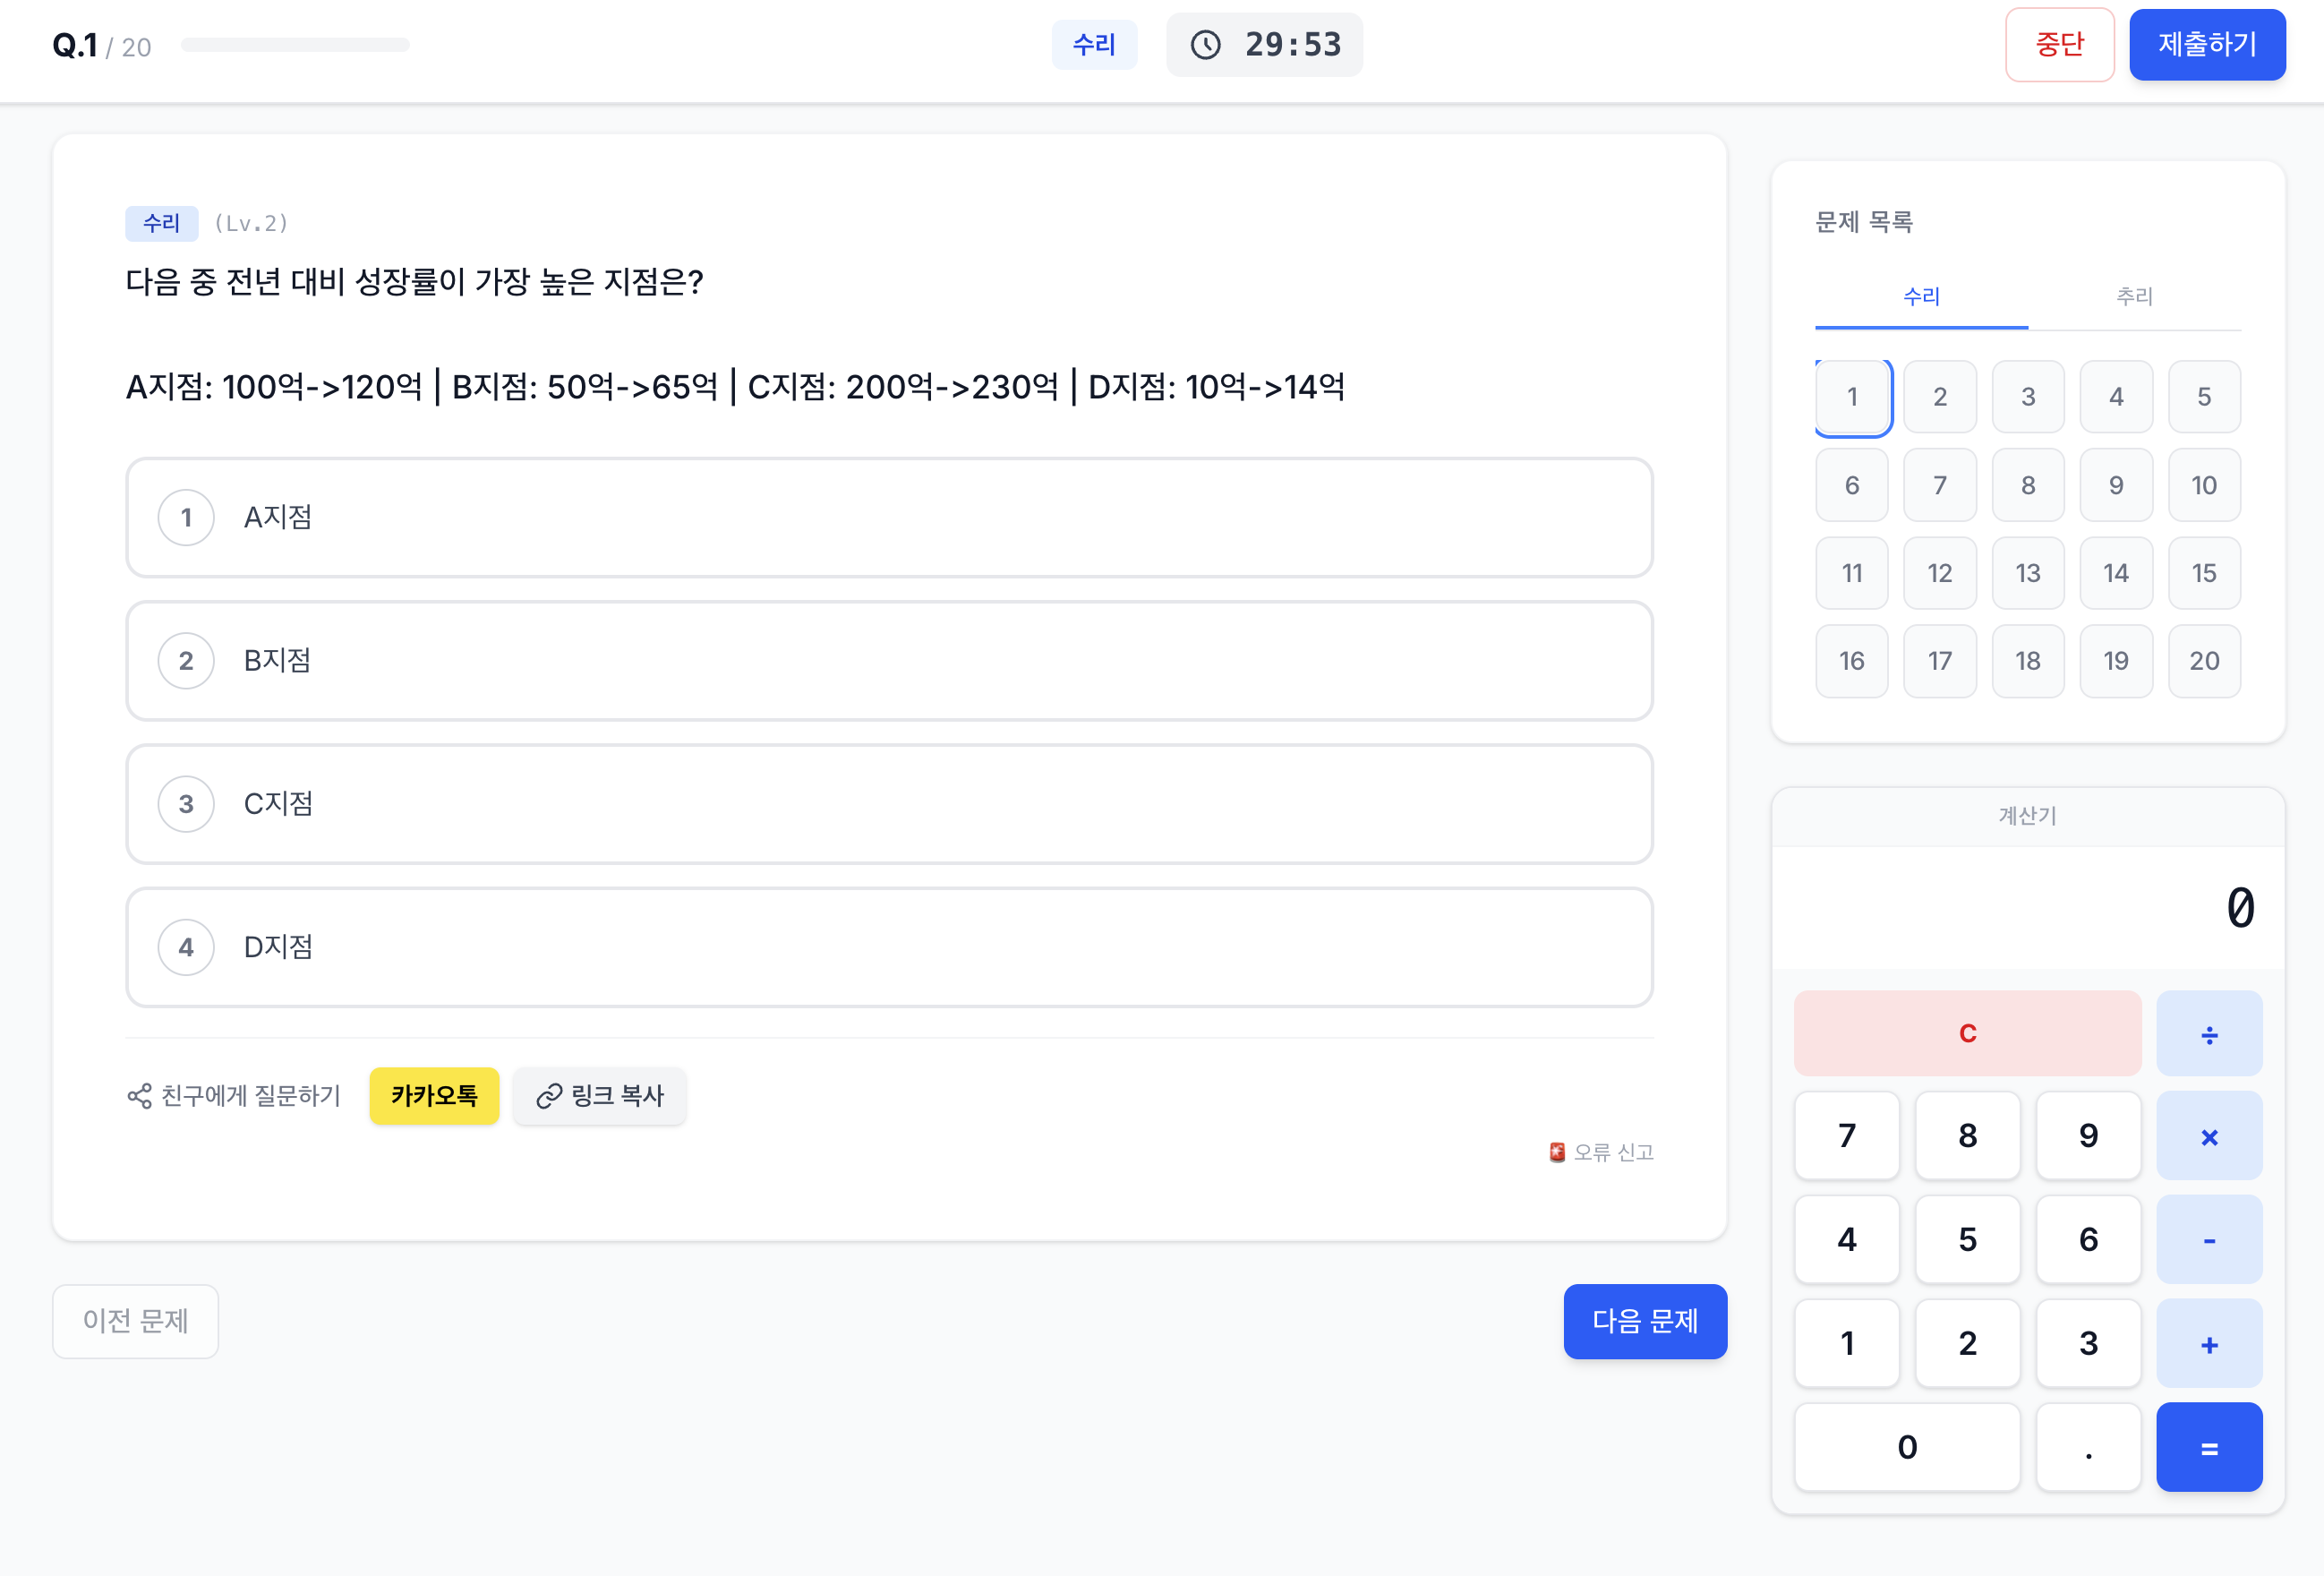
Task: Switch to the 추리 tab
Action: click(x=2133, y=296)
